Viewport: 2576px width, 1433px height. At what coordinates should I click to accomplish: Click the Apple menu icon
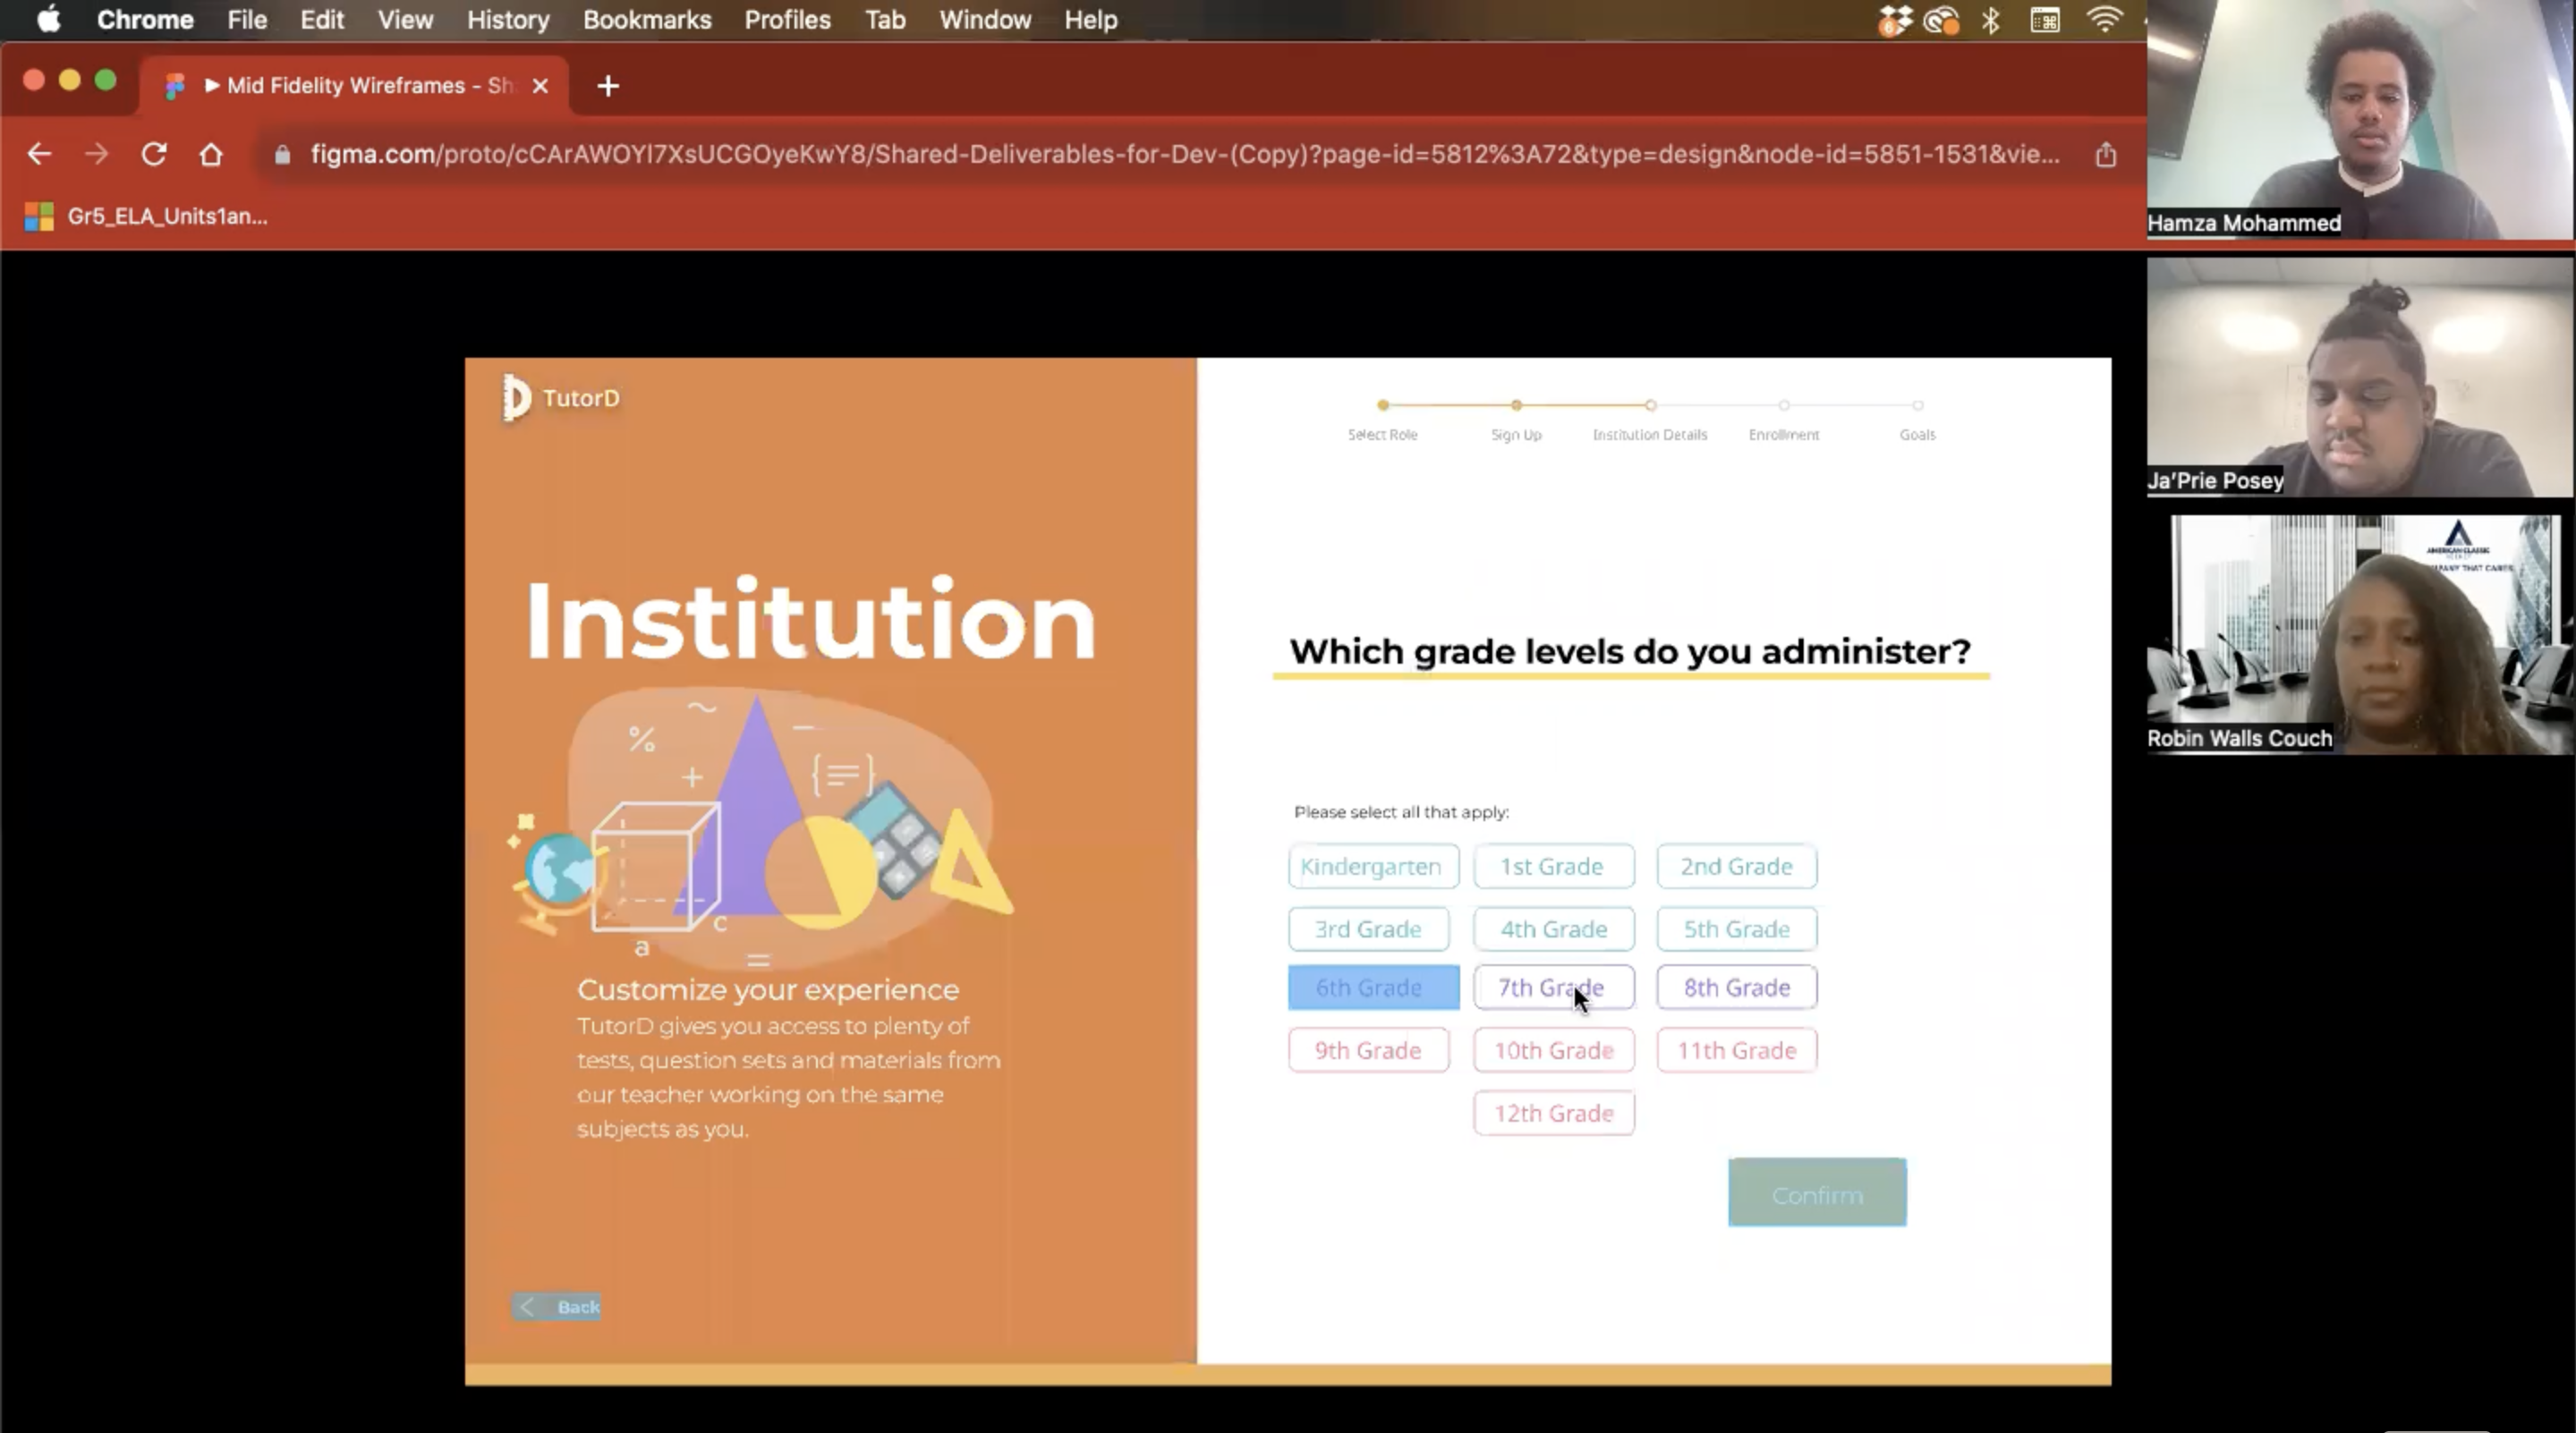pyautogui.click(x=48, y=19)
